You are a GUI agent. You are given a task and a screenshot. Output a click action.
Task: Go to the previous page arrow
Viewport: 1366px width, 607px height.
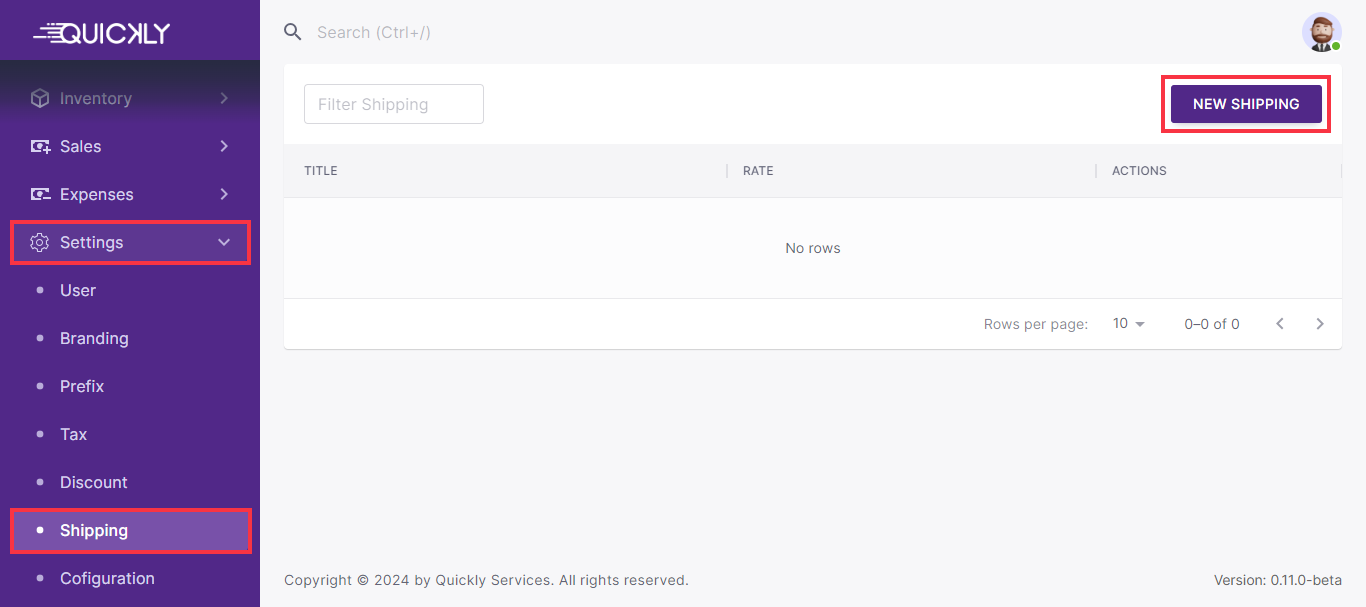coord(1279,324)
